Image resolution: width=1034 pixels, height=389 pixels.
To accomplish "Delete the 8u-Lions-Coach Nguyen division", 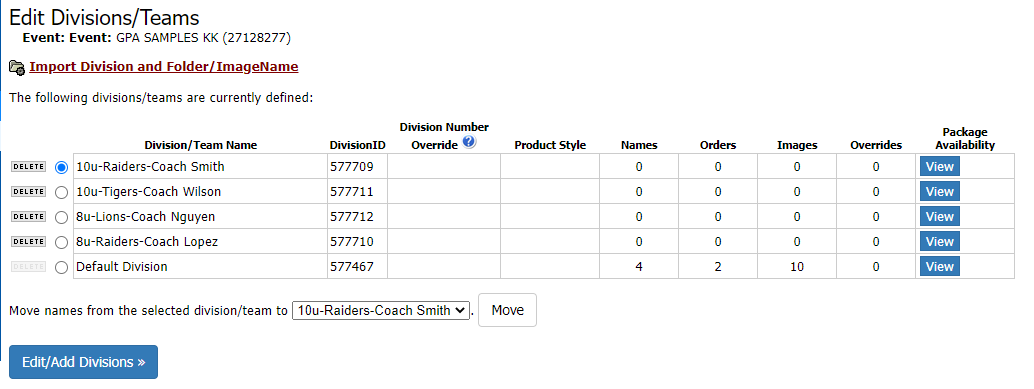I will pos(28,217).
